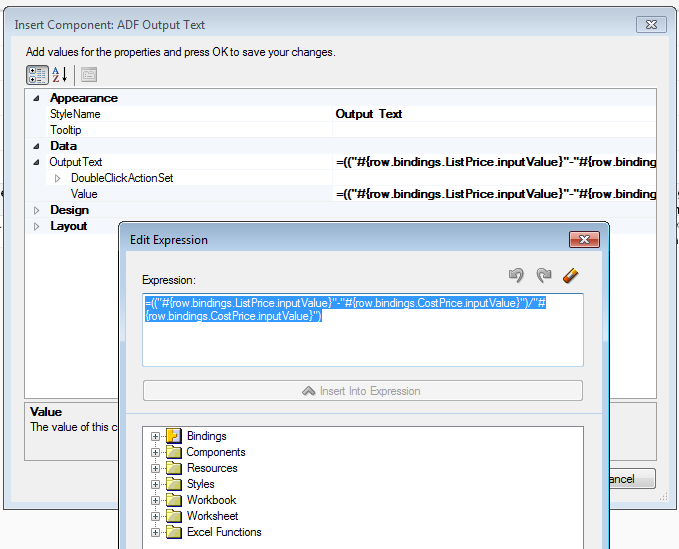Expand the Bindings tree node
Image resolution: width=679 pixels, height=549 pixels.
click(155, 436)
